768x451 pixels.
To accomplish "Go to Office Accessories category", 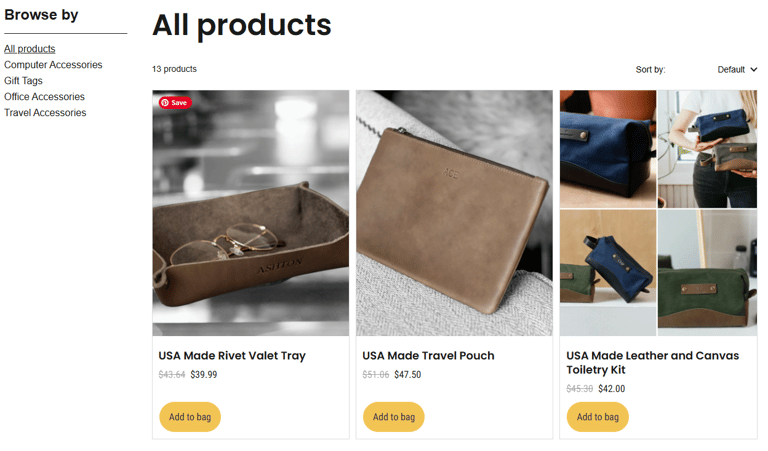I will [x=44, y=96].
